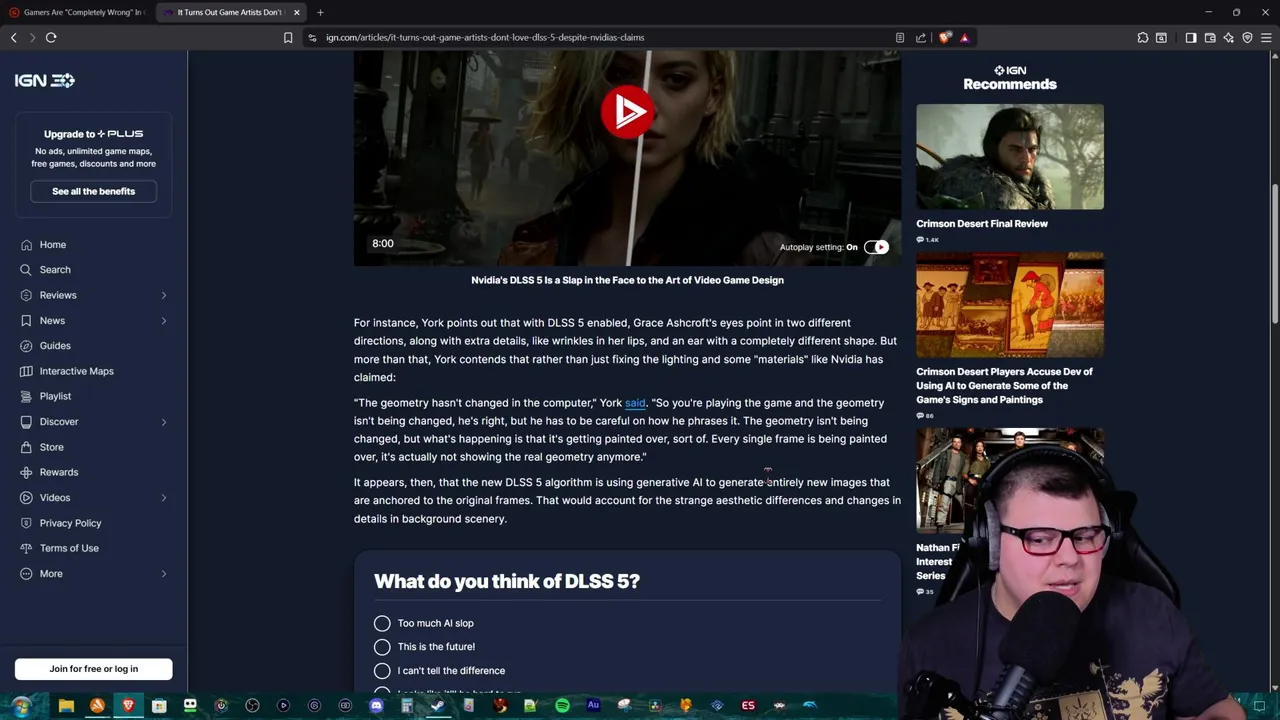Image resolution: width=1280 pixels, height=720 pixels.
Task: Open Steam from the taskbar
Action: coord(437,706)
